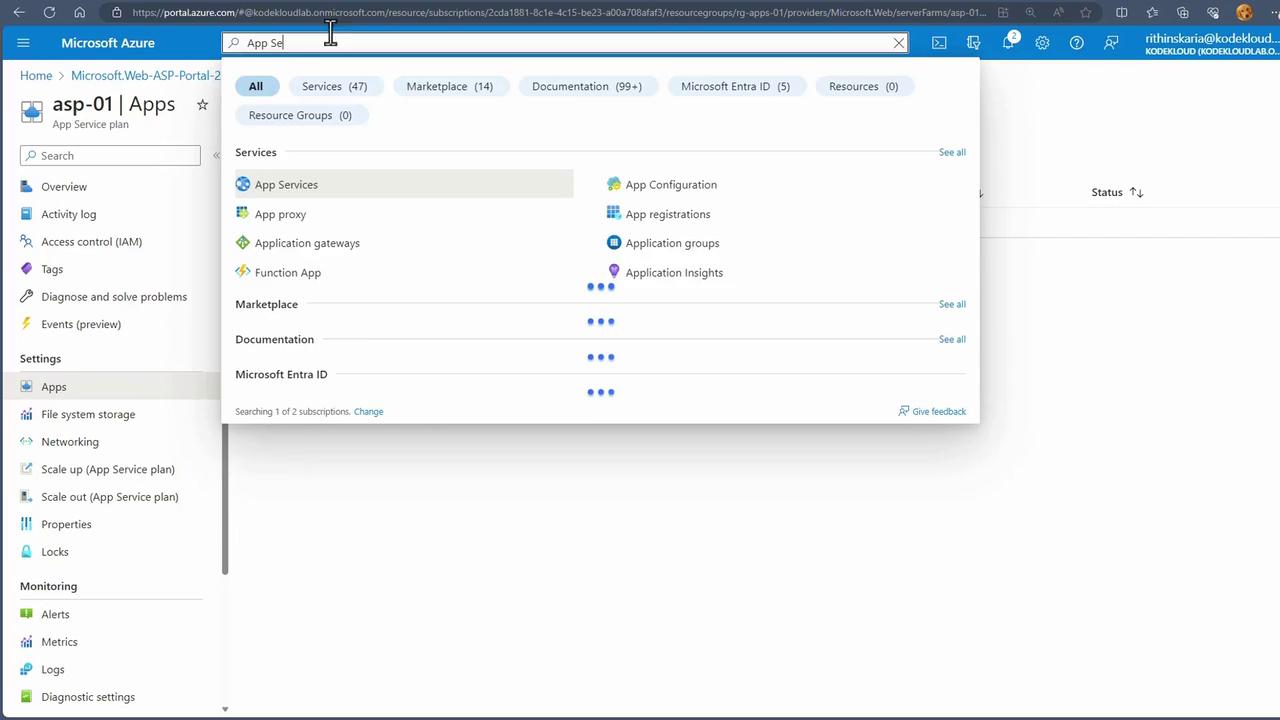This screenshot has width=1280, height=720.
Task: Click the feedback icon in header
Action: pyautogui.click(x=1111, y=43)
